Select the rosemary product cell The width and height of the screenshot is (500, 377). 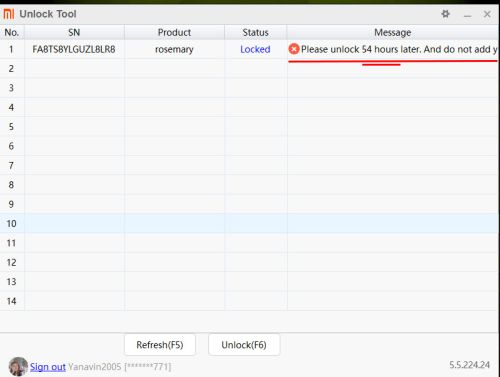tap(174, 49)
